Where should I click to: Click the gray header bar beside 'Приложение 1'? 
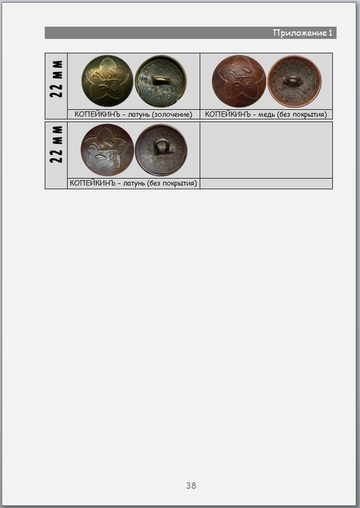tap(158, 33)
